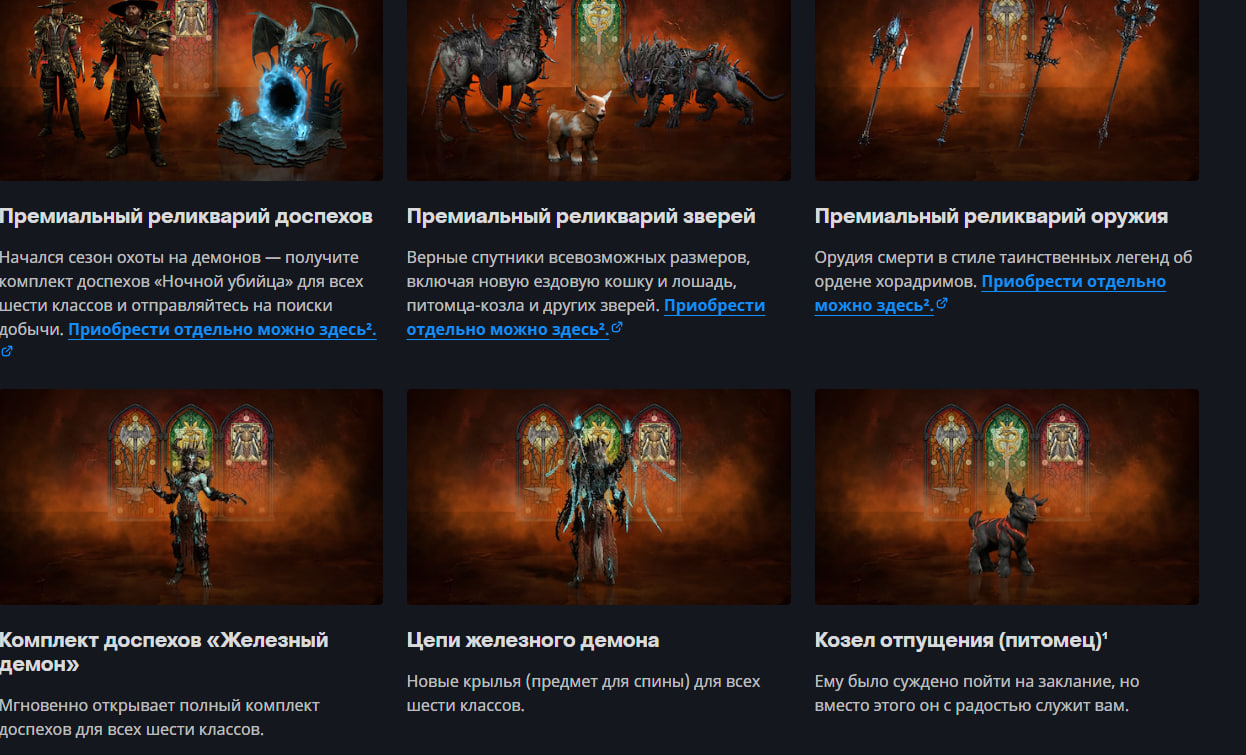Open armor reliquary 'Приобрести отдельно можно здесь' link

click(x=222, y=329)
